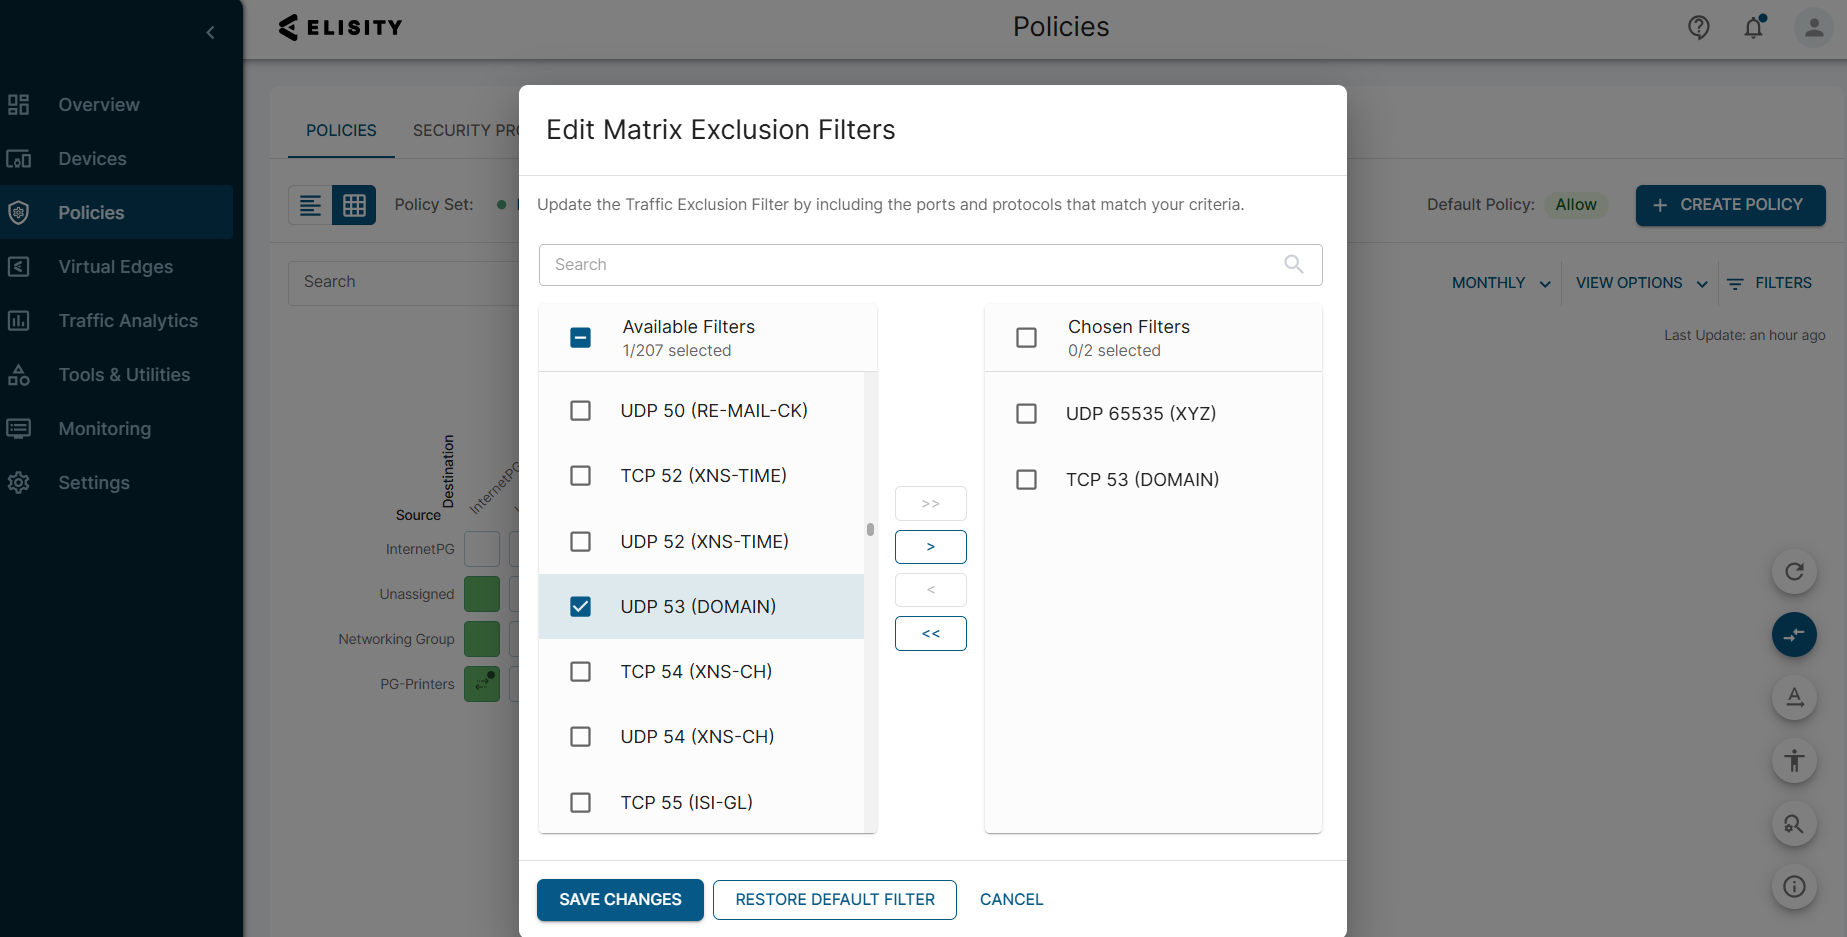Click RESTORE DEFAULT FILTER button
1847x937 pixels.
[835, 900]
